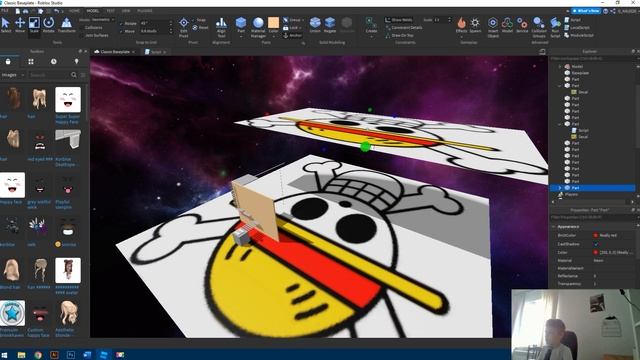
Task: Open the Color picker dropdown arrow
Action: [273, 36]
